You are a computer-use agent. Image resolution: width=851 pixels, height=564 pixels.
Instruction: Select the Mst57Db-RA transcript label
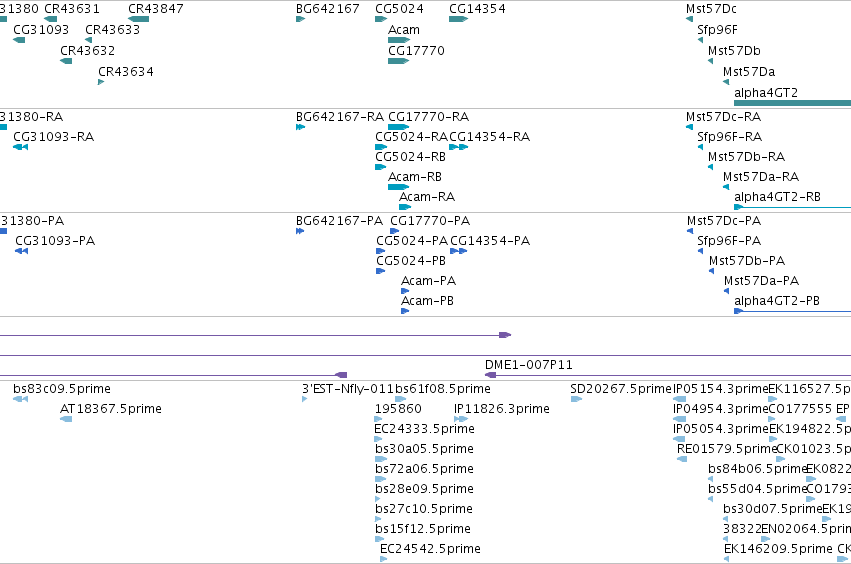[747, 157]
